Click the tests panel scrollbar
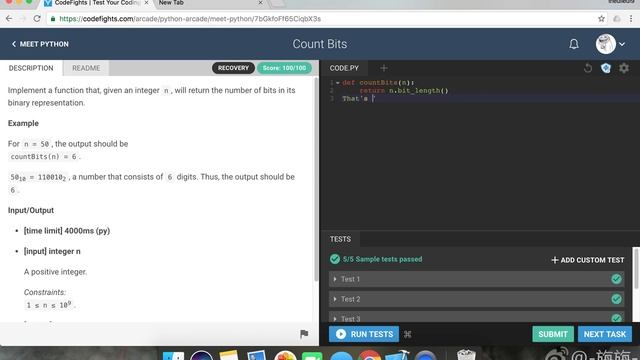 [x=636, y=269]
